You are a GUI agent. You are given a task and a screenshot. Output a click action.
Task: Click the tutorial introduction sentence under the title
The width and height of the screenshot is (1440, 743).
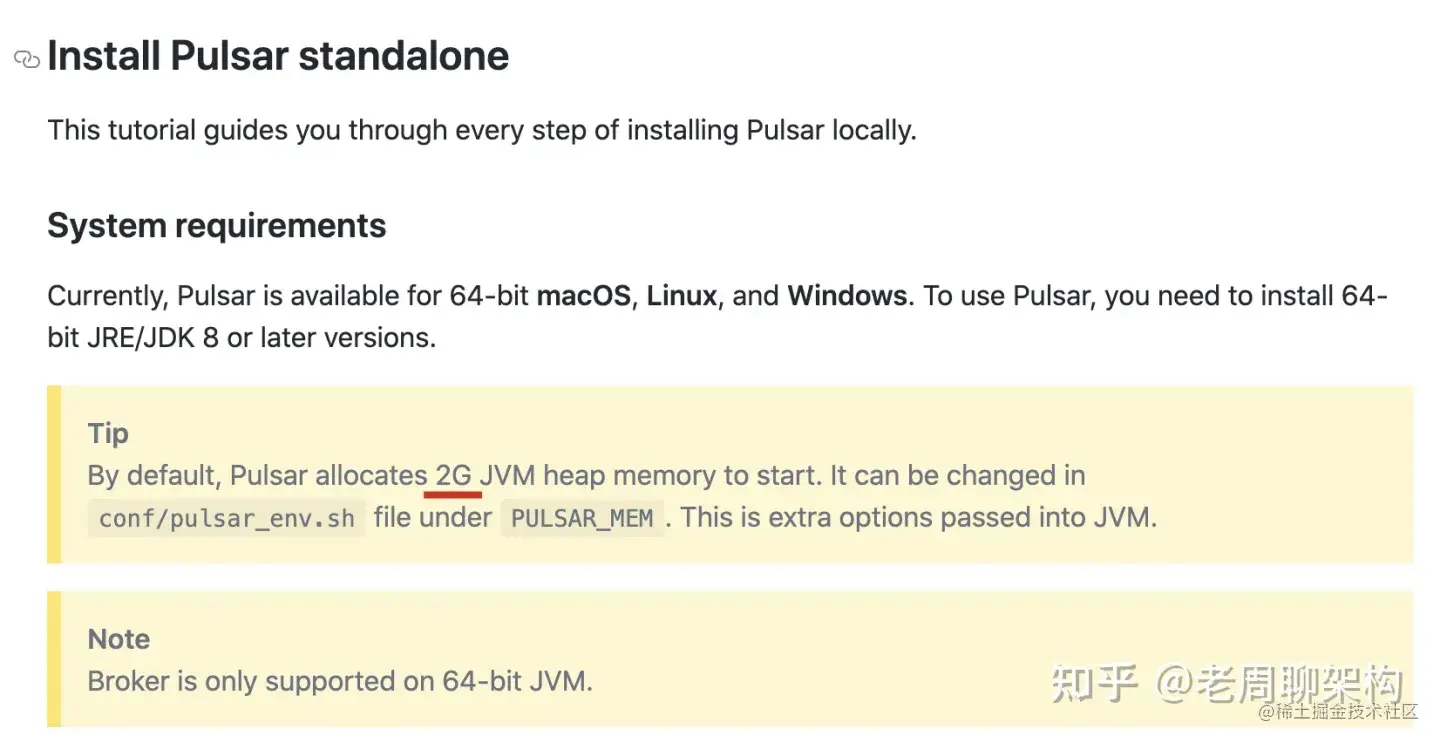[x=482, y=130]
